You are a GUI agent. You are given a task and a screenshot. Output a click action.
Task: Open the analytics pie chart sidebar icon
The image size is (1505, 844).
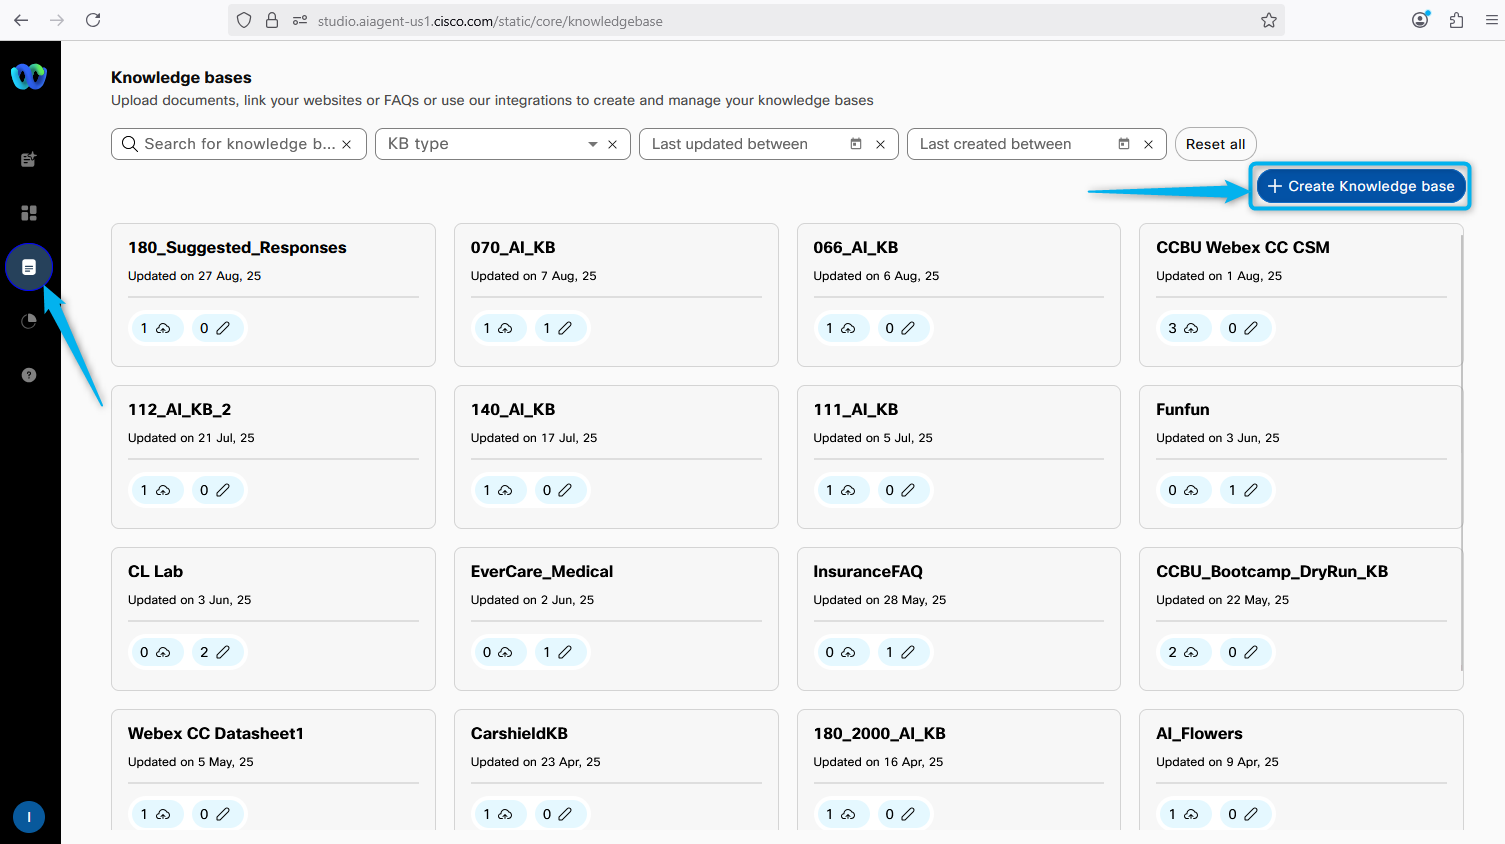[29, 321]
